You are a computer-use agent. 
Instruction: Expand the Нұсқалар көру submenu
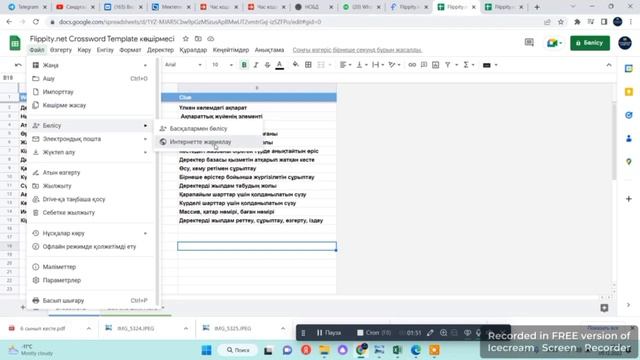pyautogui.click(x=91, y=233)
